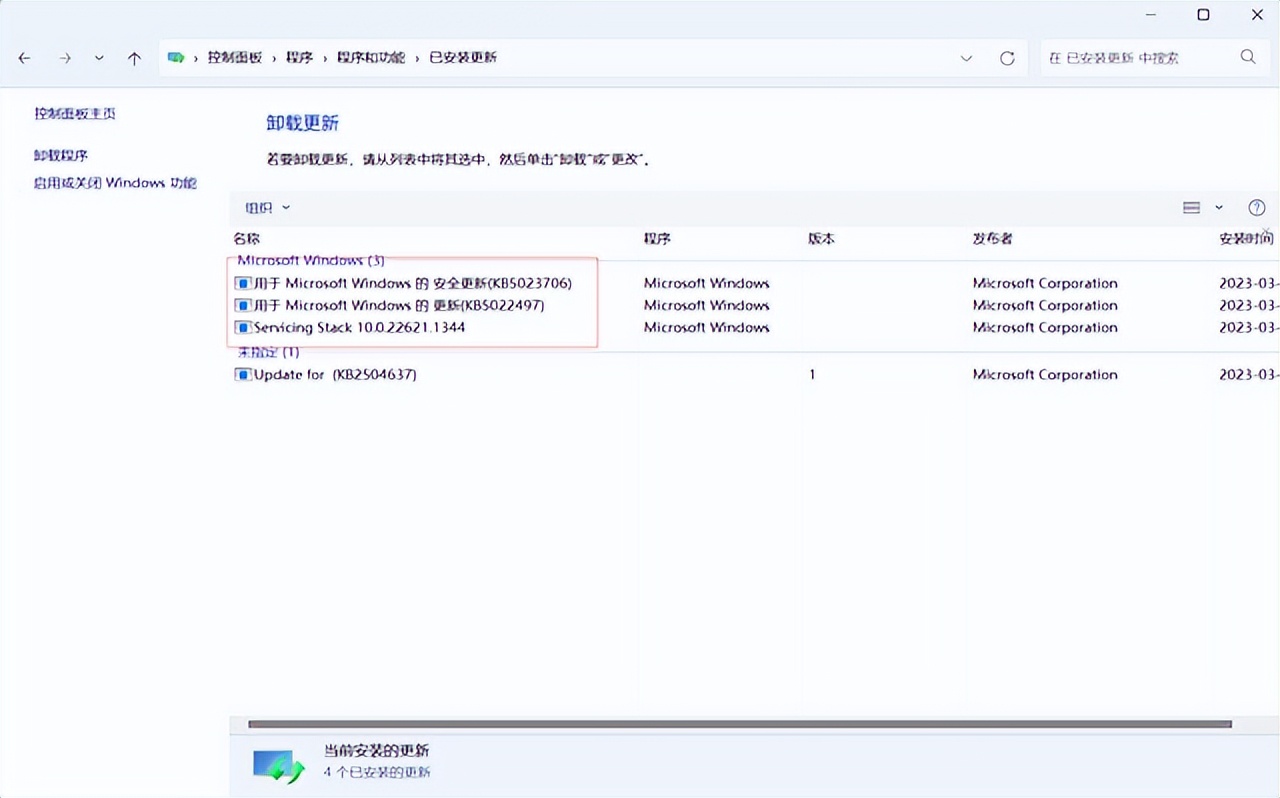Open the view switch dropdown arrow
Screen dimensions: 1280x798
click(x=1217, y=207)
